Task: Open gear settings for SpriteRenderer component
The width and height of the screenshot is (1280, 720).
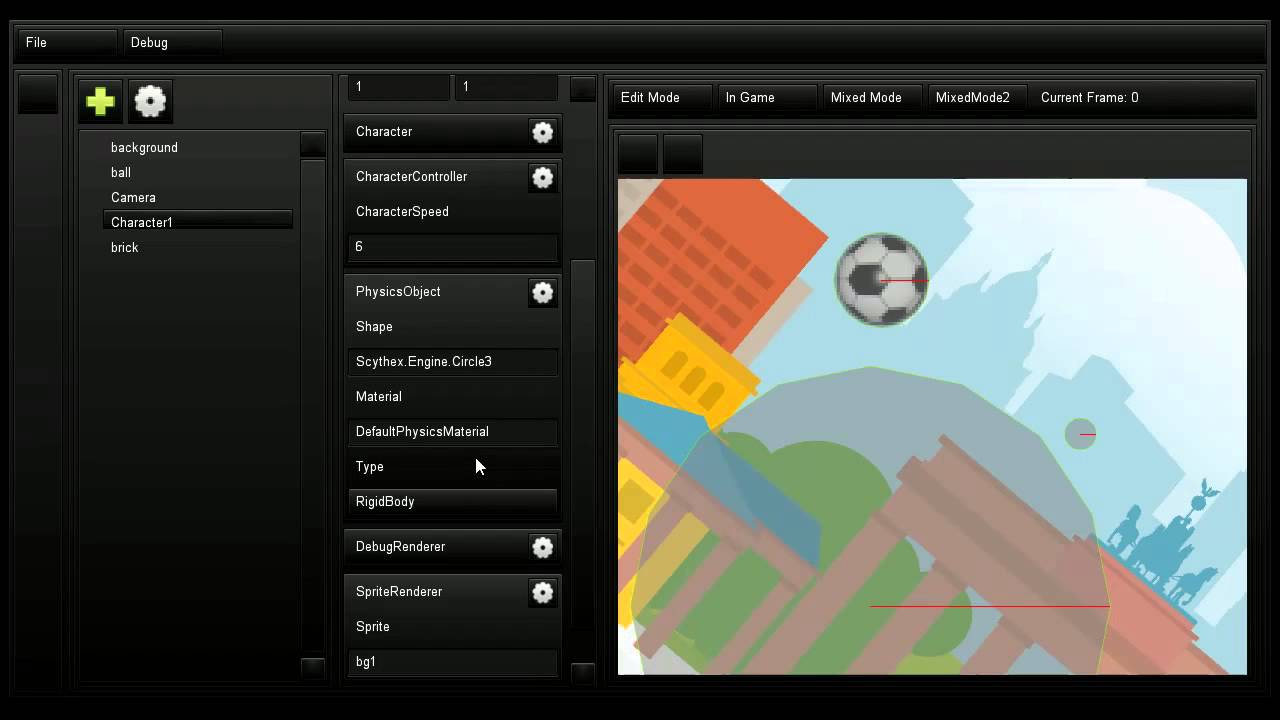Action: coord(542,592)
